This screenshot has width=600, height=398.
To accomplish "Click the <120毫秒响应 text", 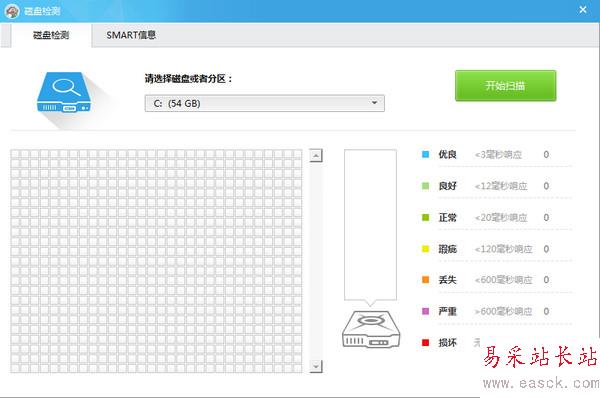I will click(504, 249).
